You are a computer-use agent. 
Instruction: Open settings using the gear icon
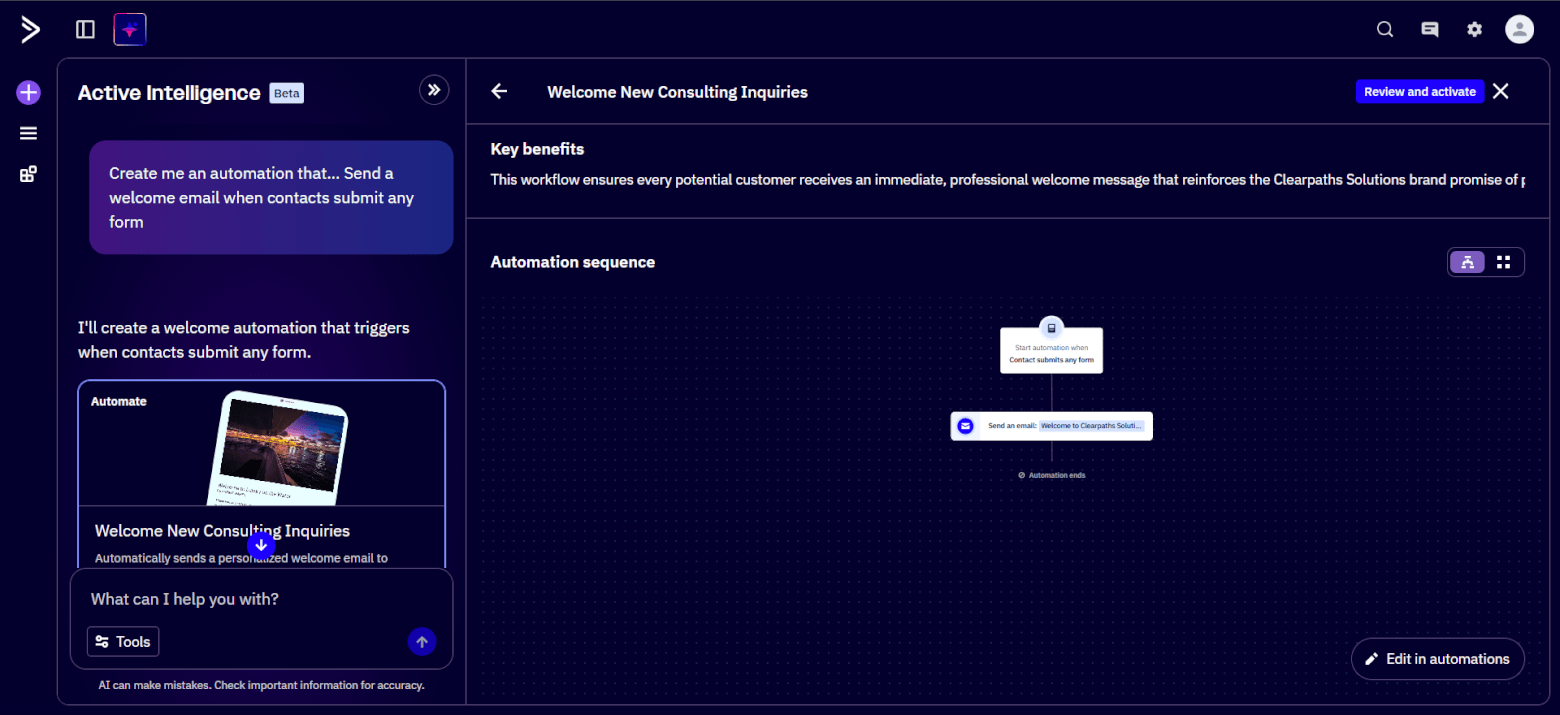(x=1474, y=29)
